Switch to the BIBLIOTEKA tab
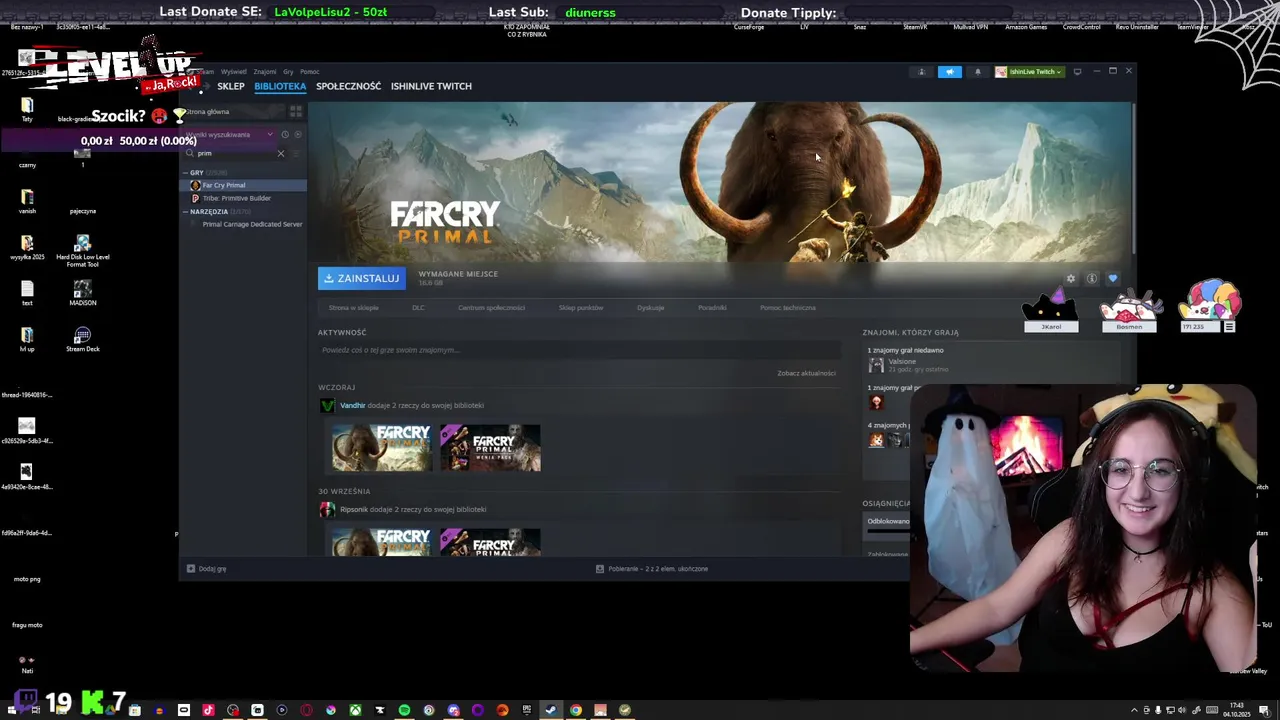1280x720 pixels. tap(280, 86)
